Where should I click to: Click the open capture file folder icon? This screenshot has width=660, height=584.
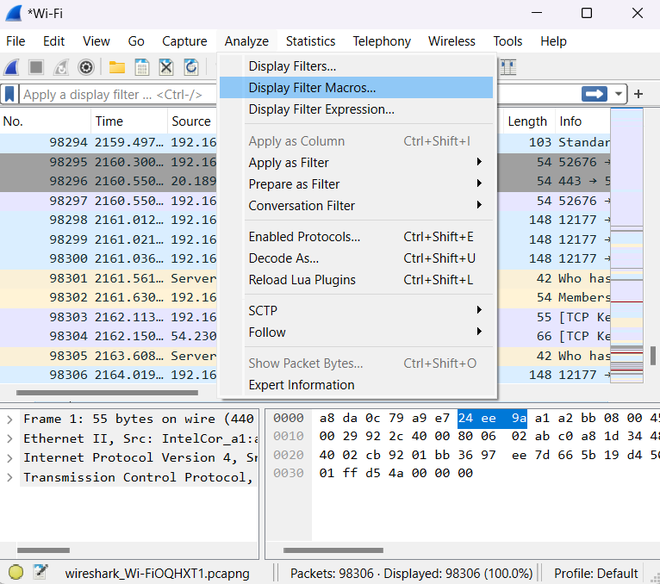click(x=117, y=67)
